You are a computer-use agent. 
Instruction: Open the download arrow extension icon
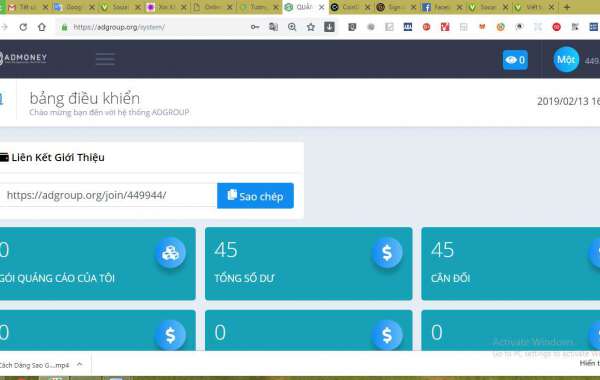329,27
